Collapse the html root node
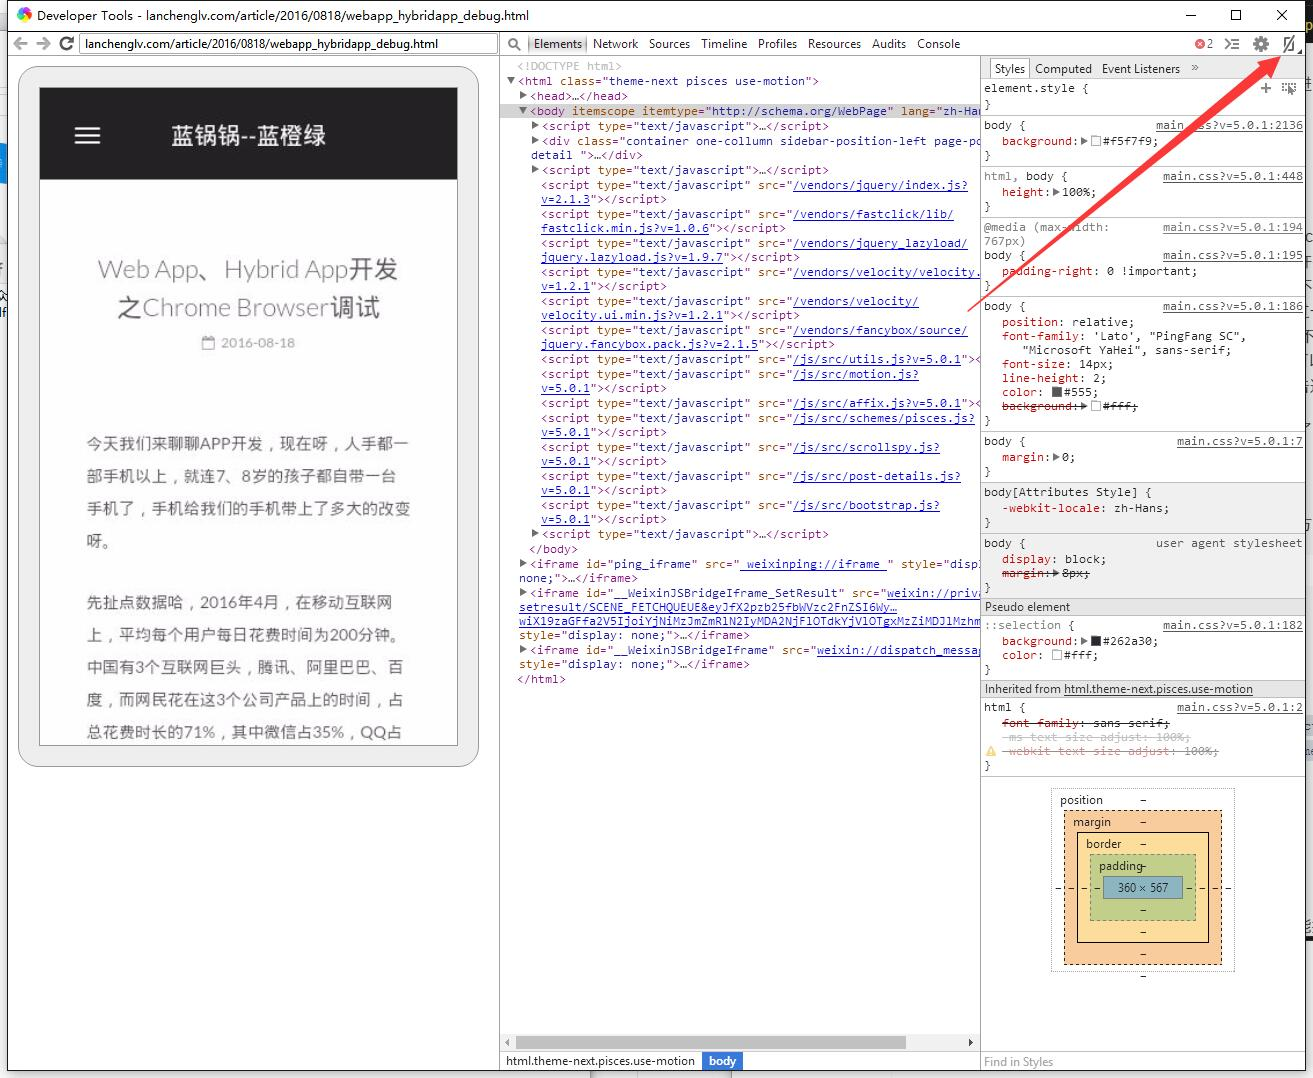 coord(511,81)
